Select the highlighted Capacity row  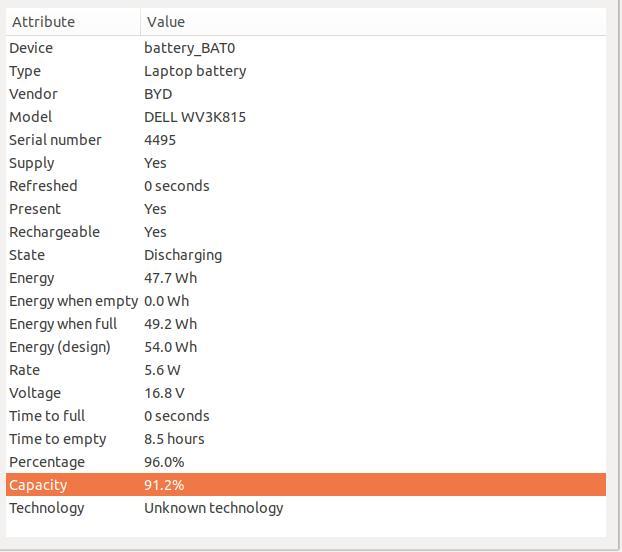[x=306, y=485]
